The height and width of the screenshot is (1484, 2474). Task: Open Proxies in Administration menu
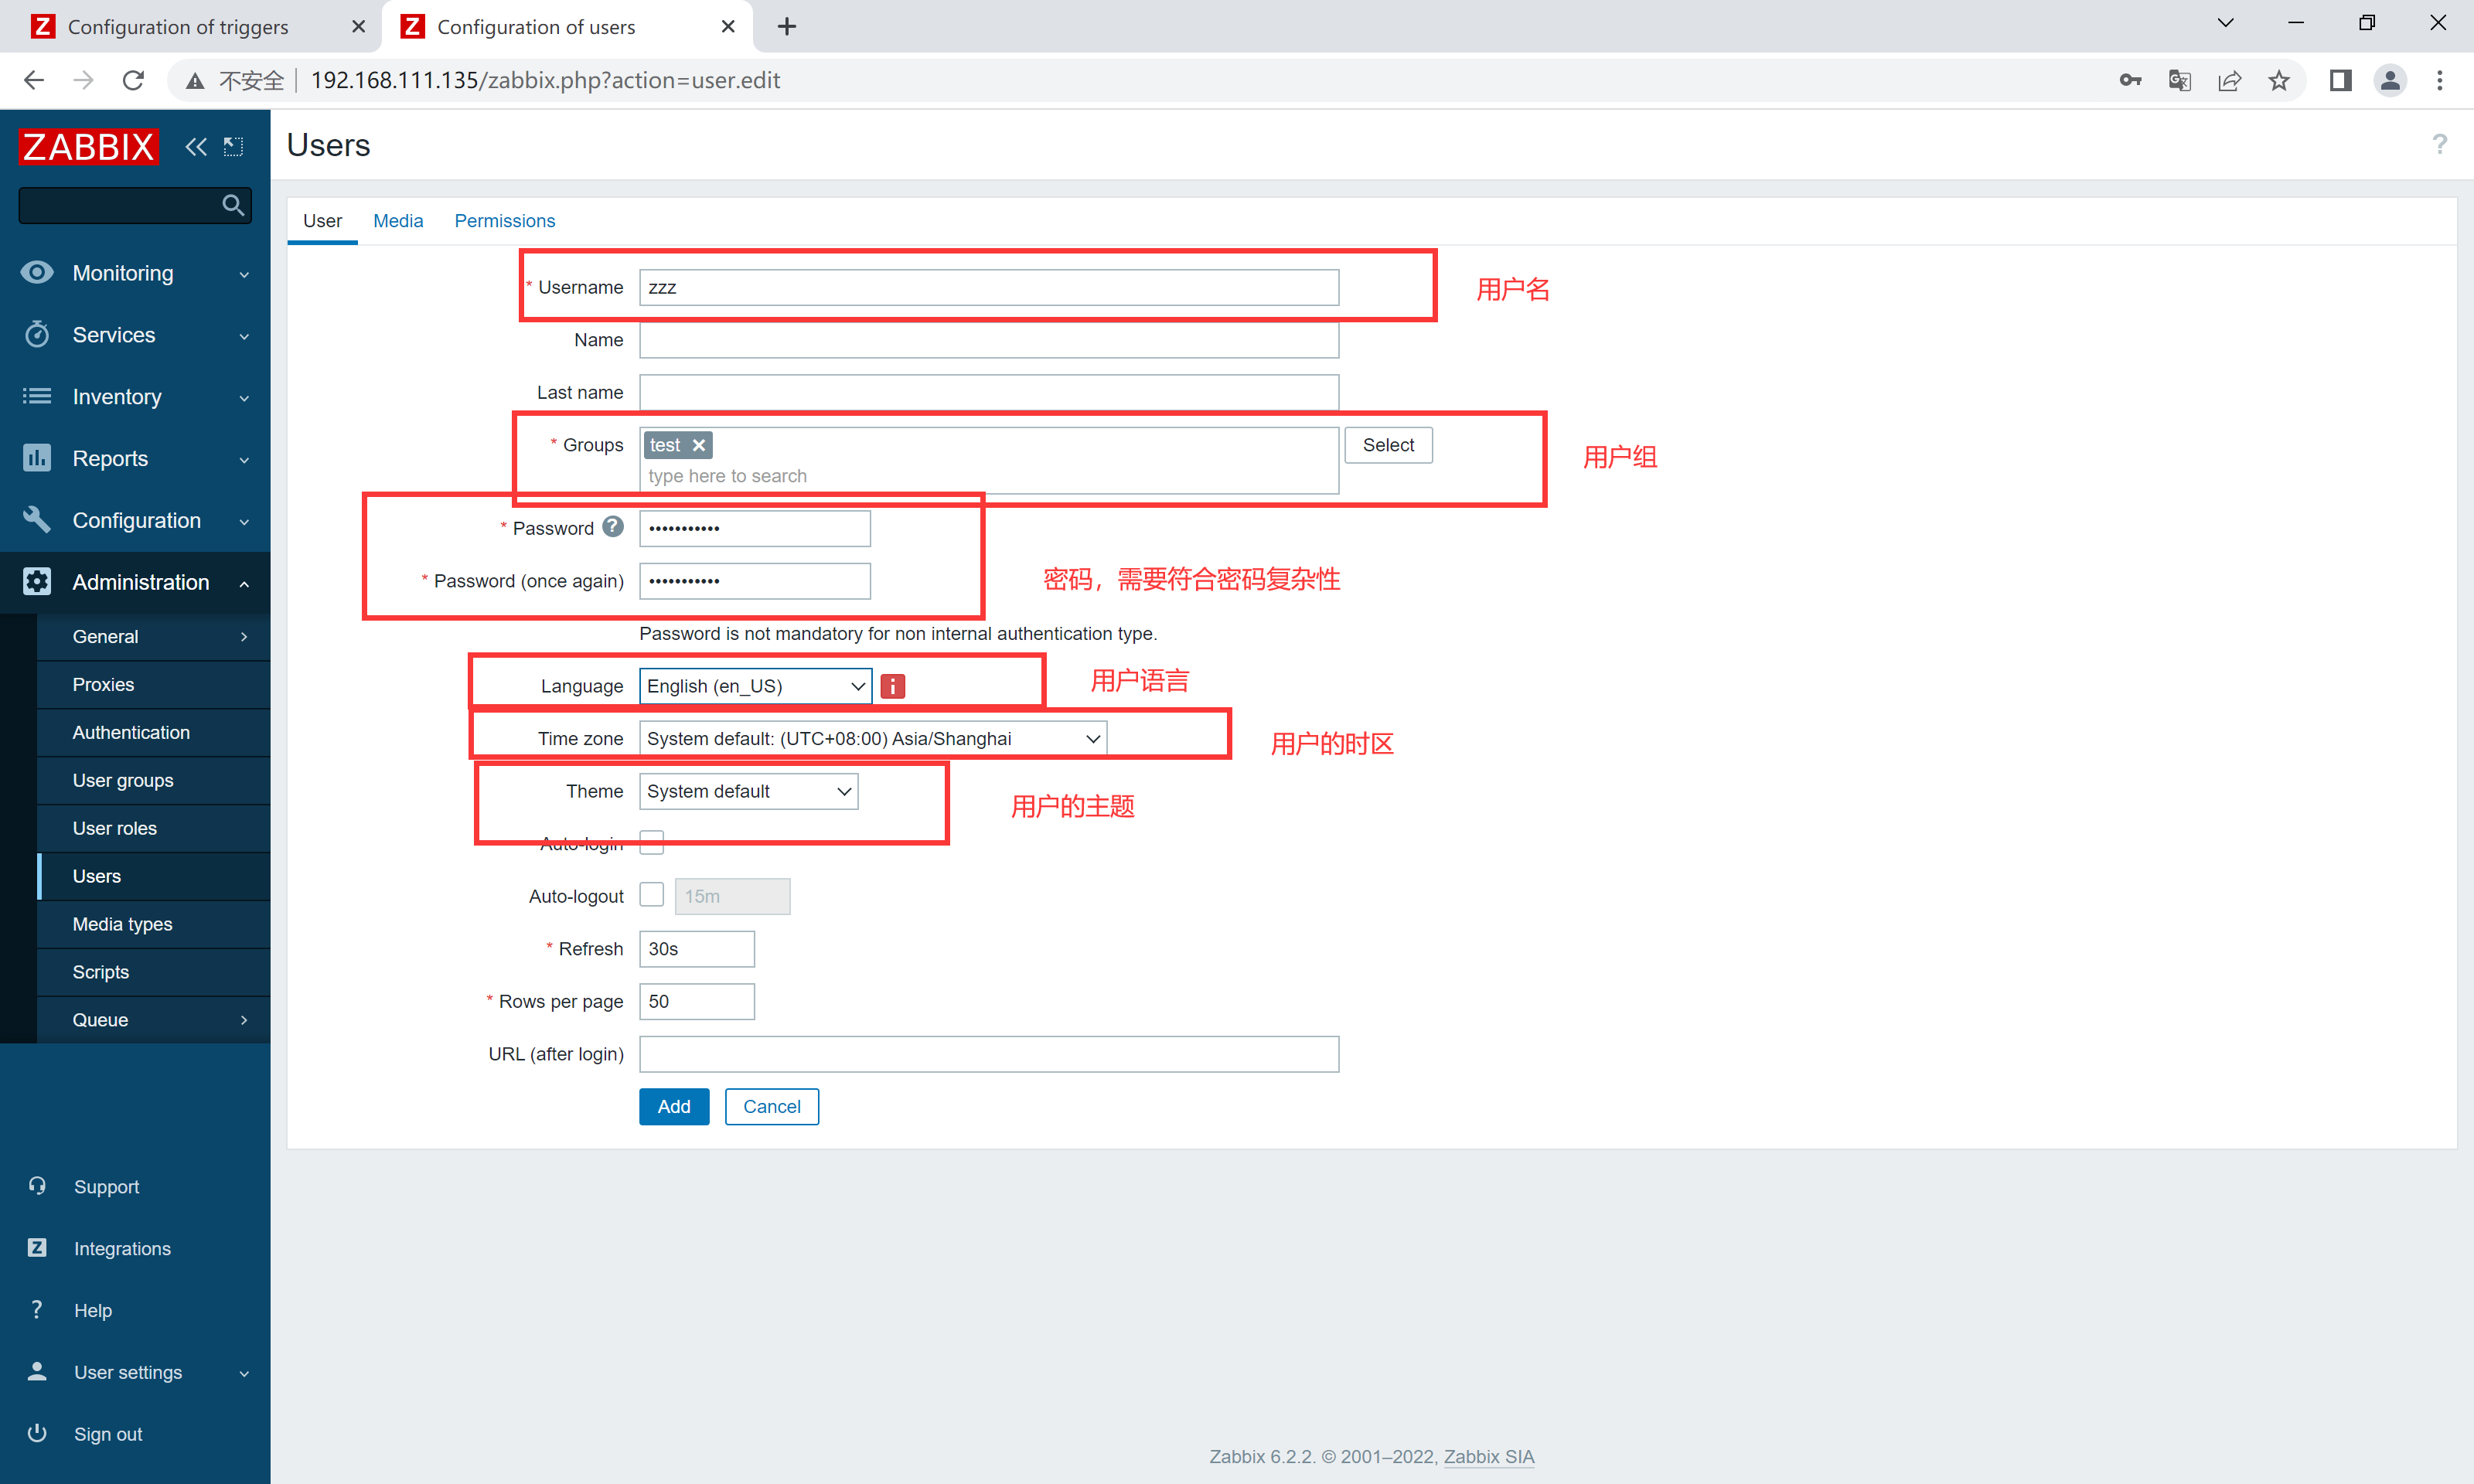154,685
